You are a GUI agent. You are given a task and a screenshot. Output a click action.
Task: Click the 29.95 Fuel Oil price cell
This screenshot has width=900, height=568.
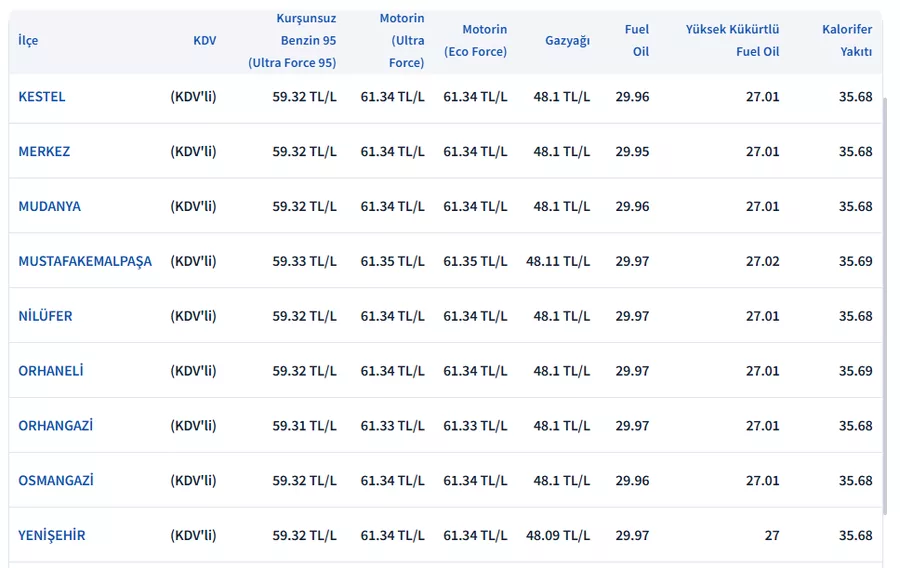tap(632, 152)
